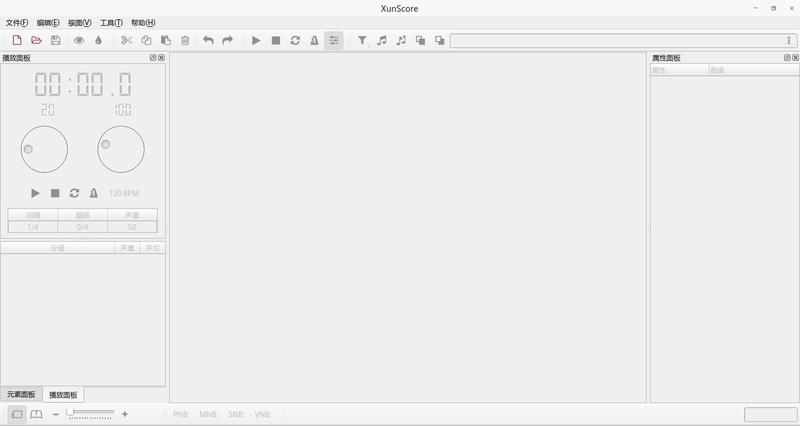Open the filter funnel dropdown in toolbar
Screen dimensions: 800x426
[x=362, y=41]
